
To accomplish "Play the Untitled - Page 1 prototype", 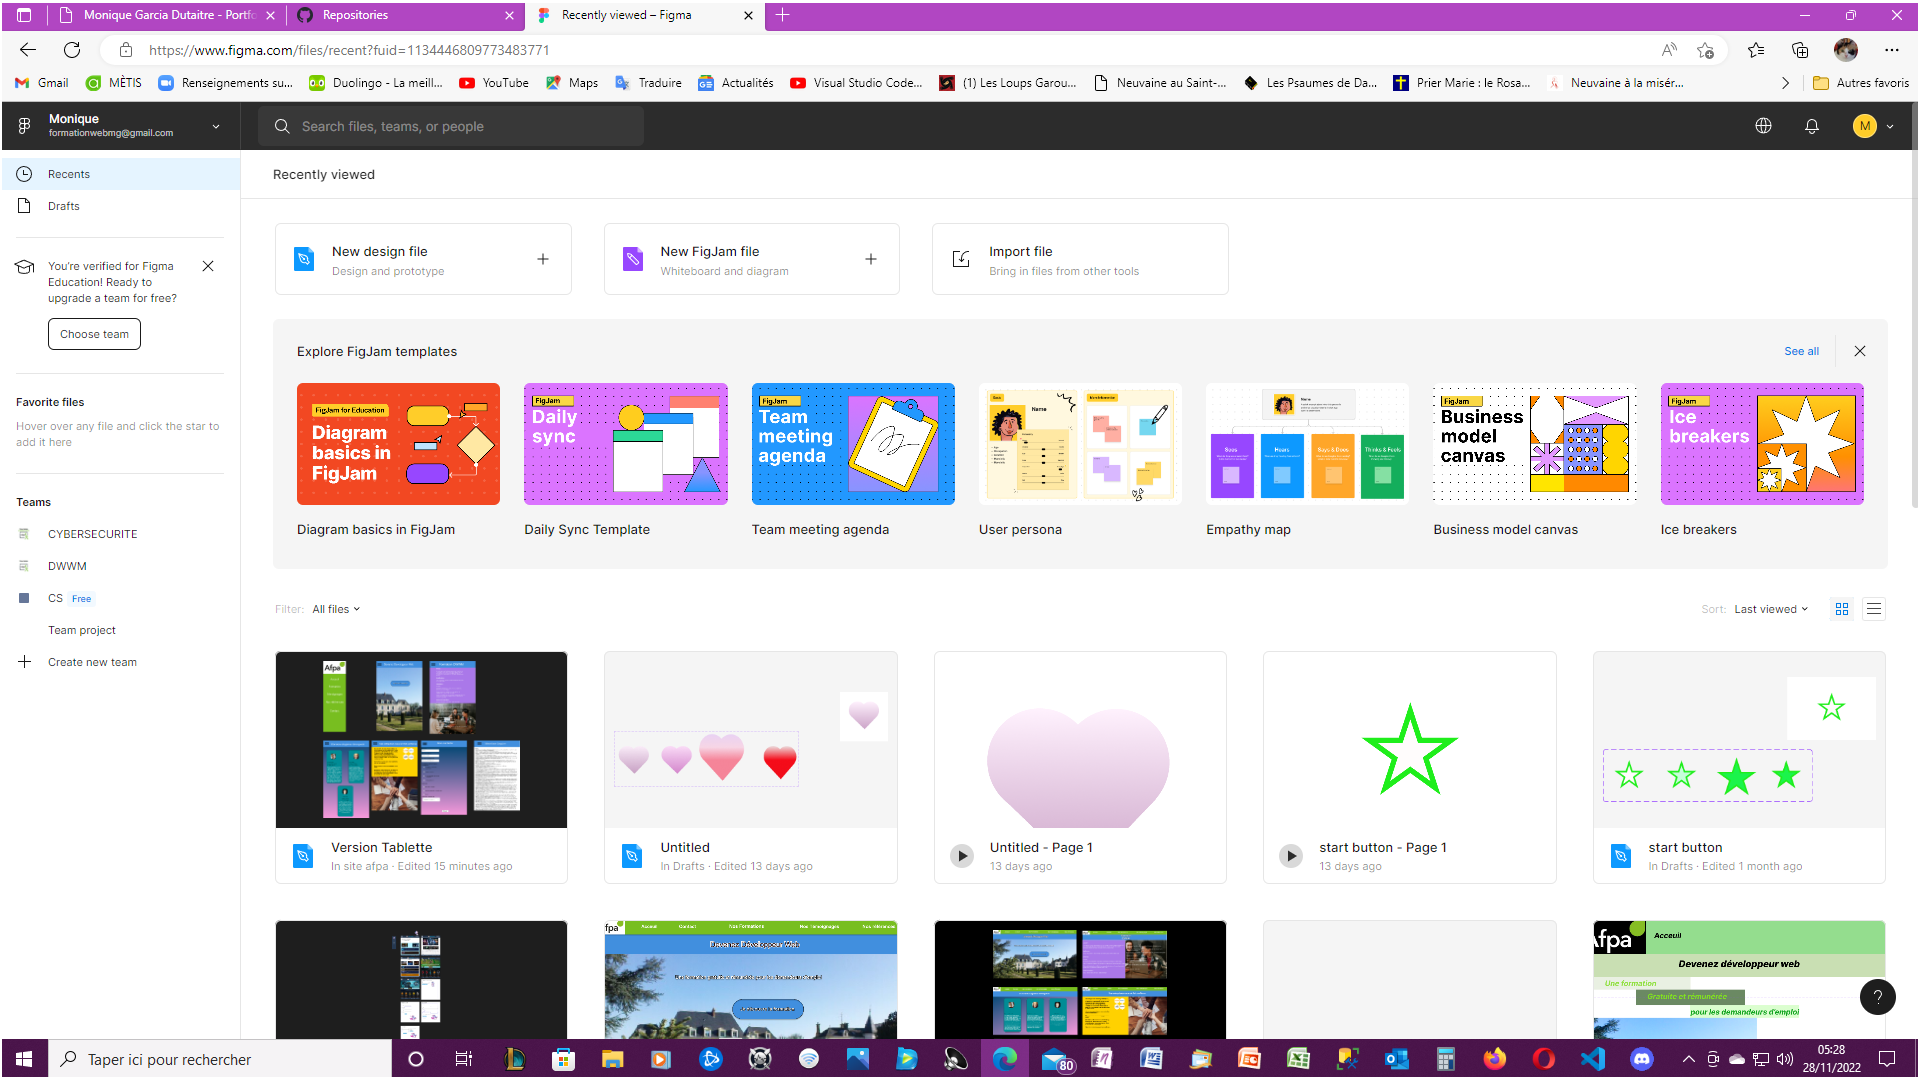I will [x=962, y=856].
